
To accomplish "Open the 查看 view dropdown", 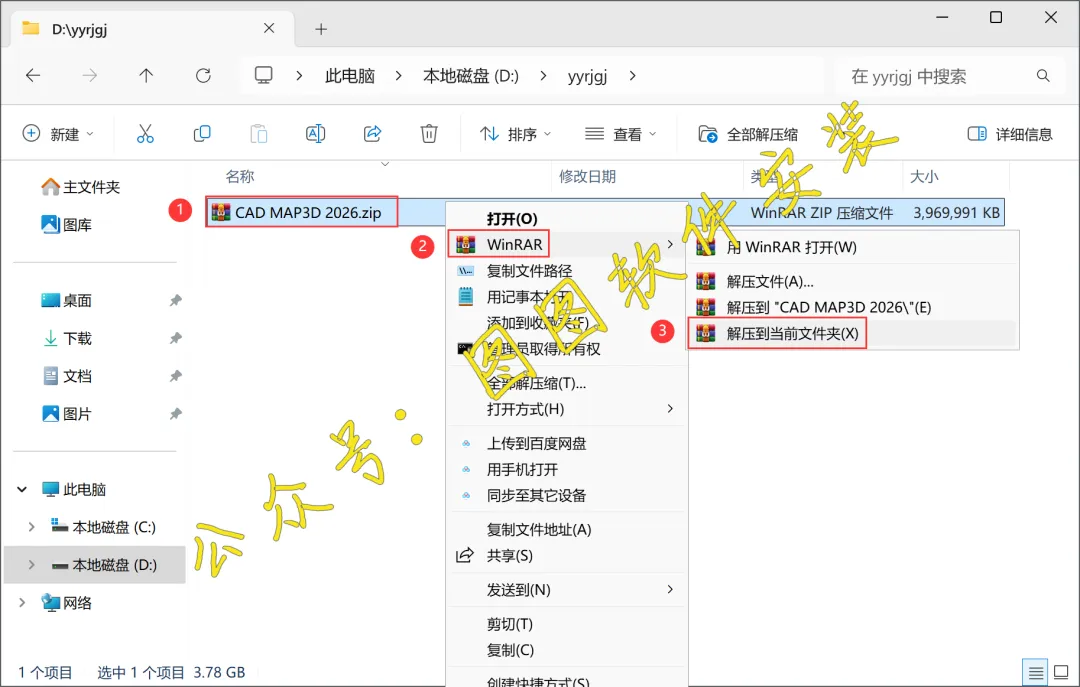I will point(621,134).
